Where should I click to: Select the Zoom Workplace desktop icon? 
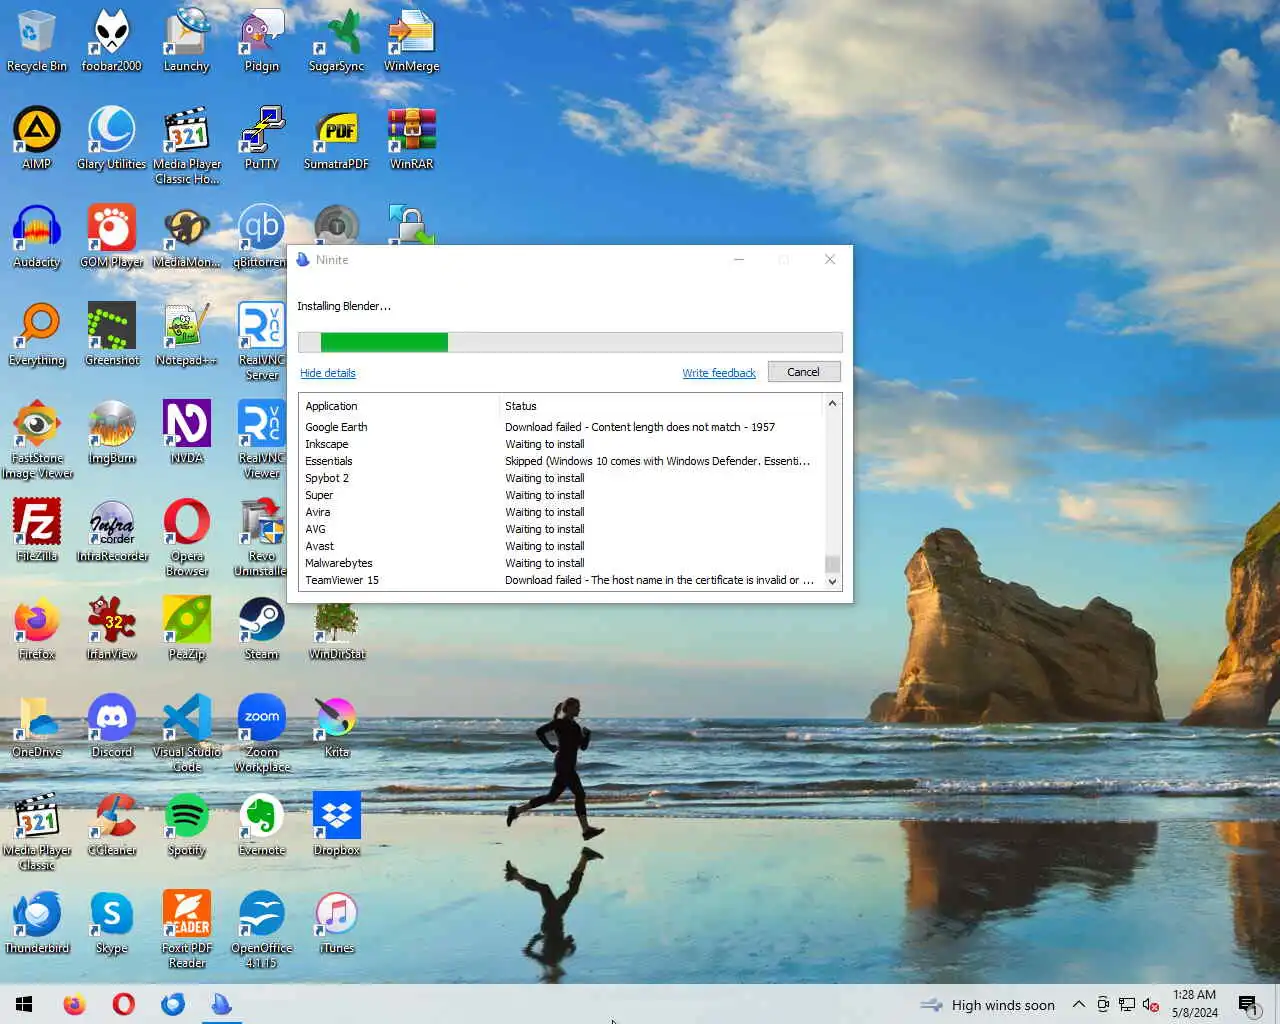click(261, 734)
